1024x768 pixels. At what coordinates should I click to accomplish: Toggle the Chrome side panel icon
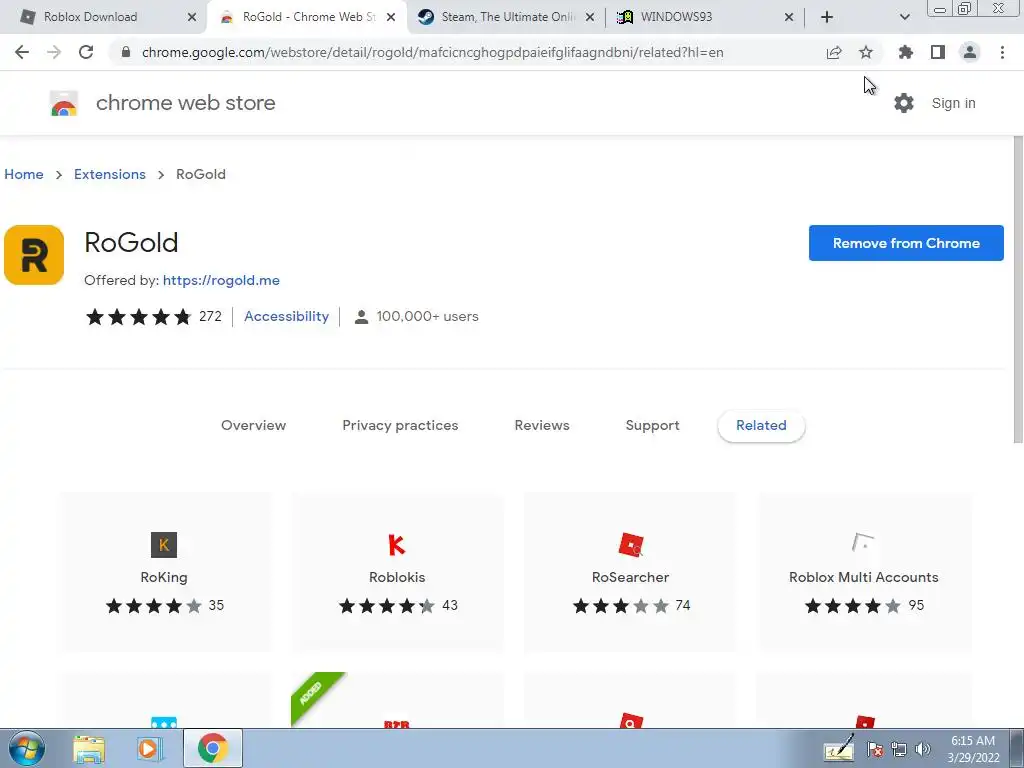tap(938, 52)
